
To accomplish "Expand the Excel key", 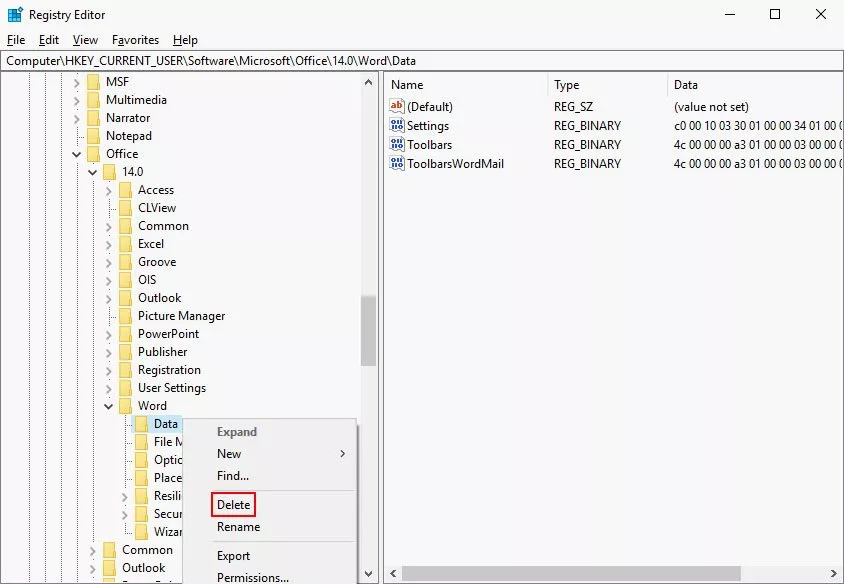I will pos(109,245).
